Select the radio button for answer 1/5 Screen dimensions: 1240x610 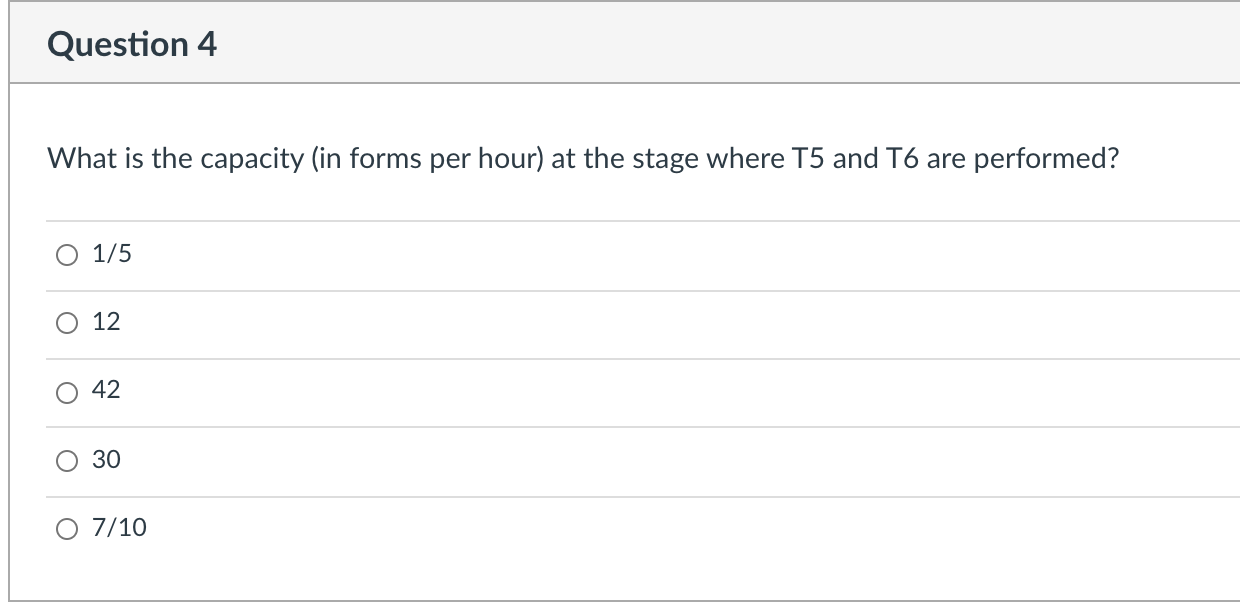pos(66,255)
